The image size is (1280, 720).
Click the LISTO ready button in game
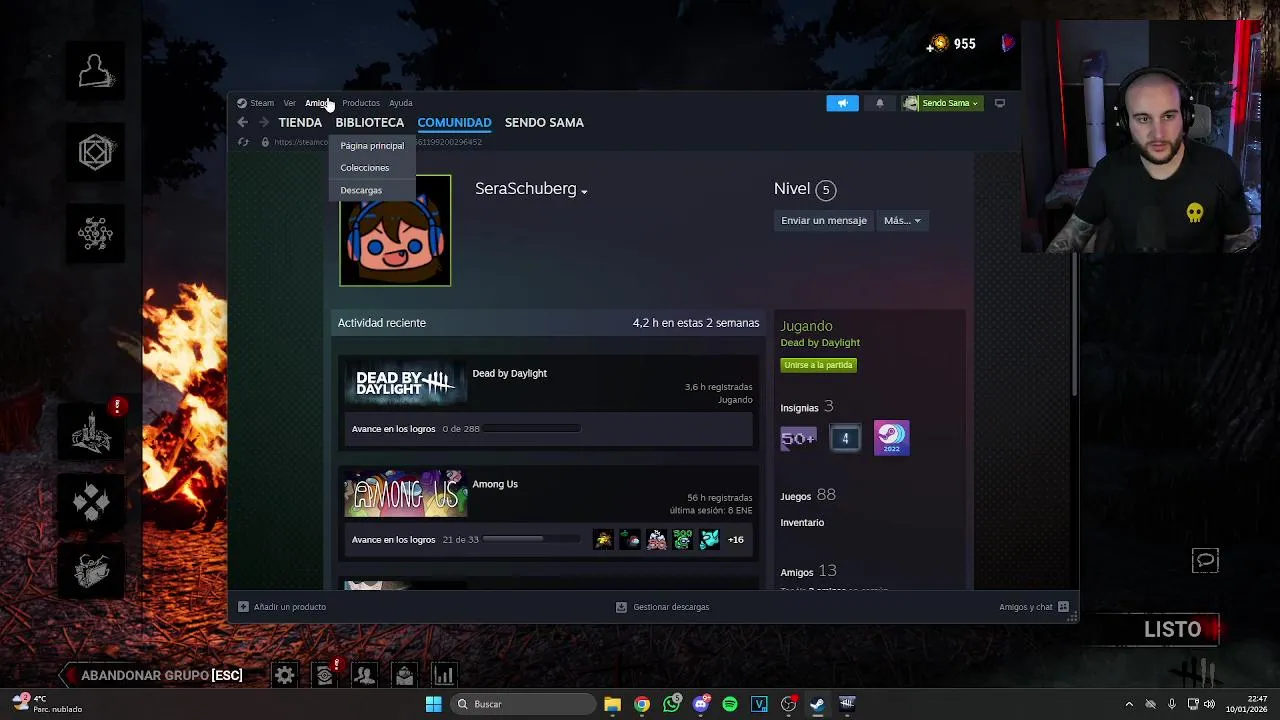(x=1172, y=630)
